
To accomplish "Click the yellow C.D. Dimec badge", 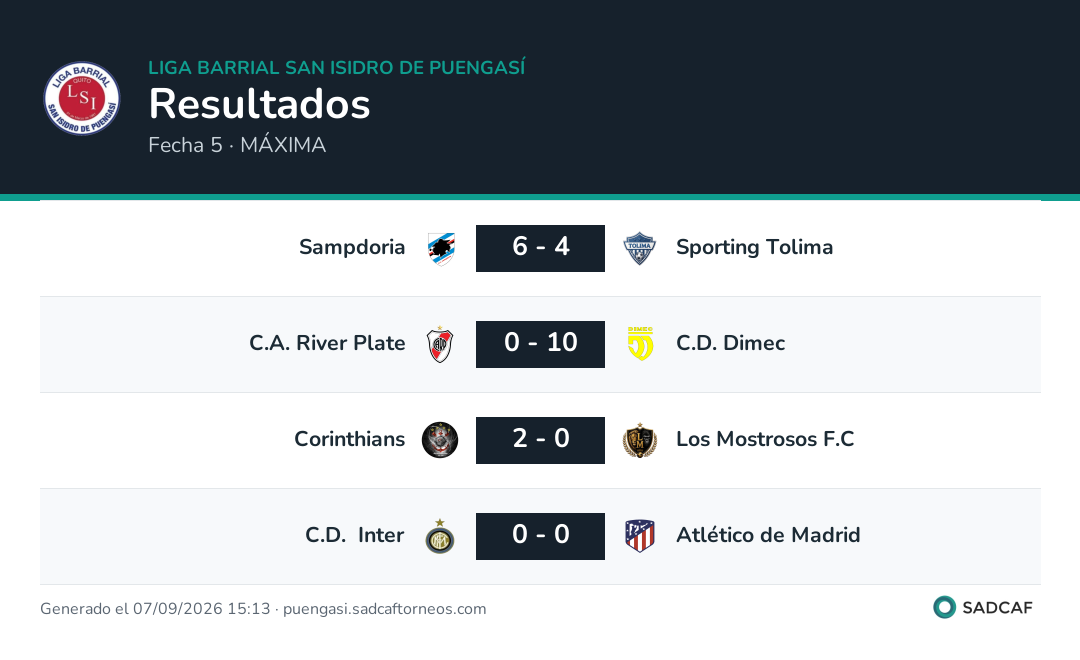I will pos(641,344).
